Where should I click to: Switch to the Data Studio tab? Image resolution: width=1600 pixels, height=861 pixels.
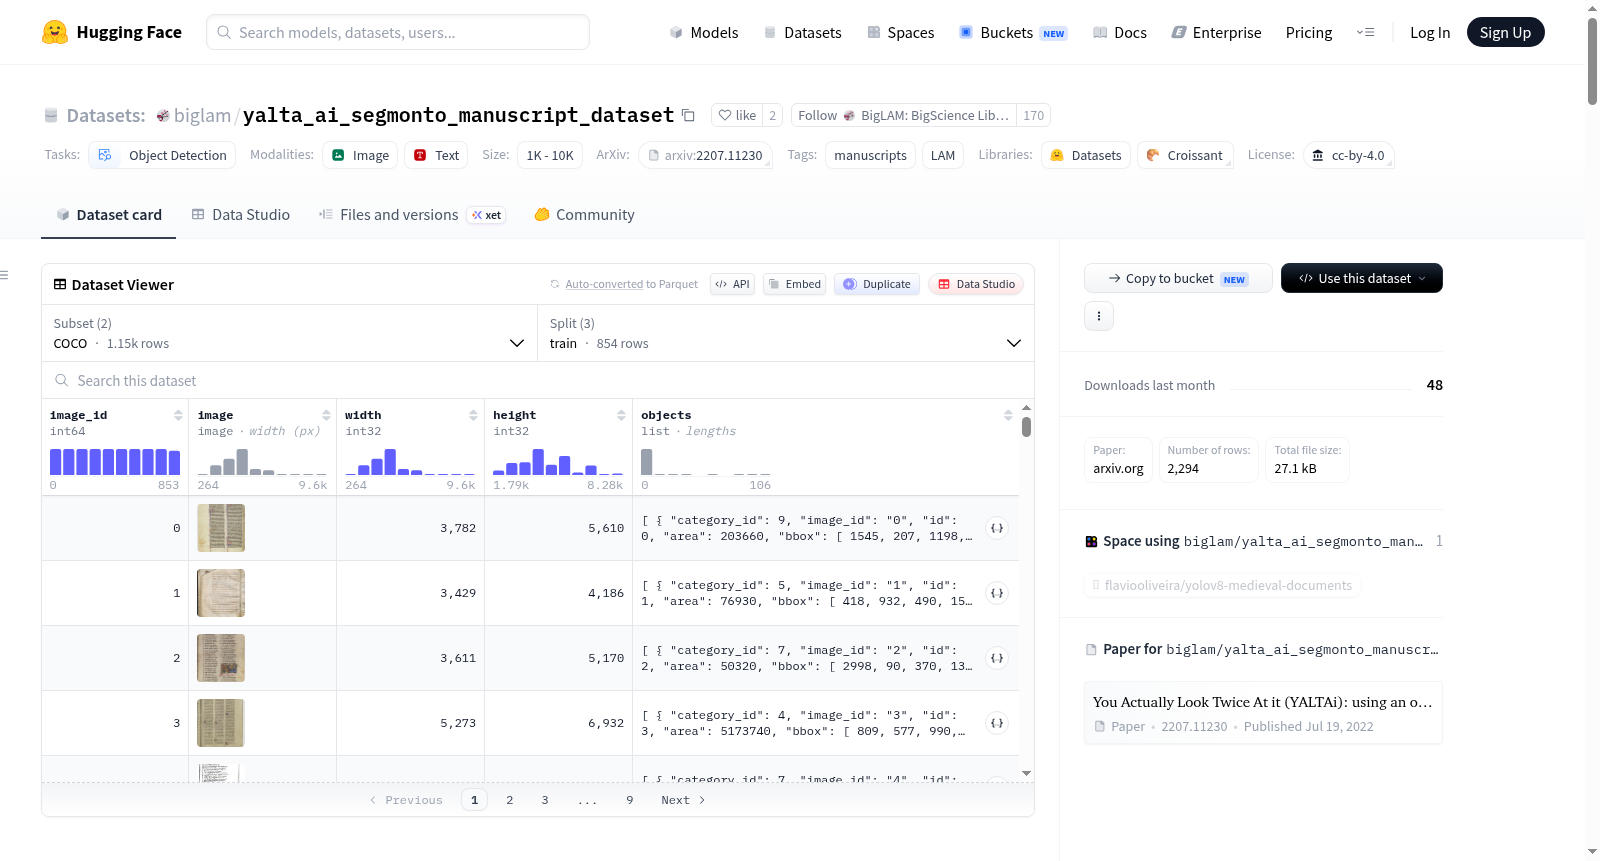(x=241, y=215)
